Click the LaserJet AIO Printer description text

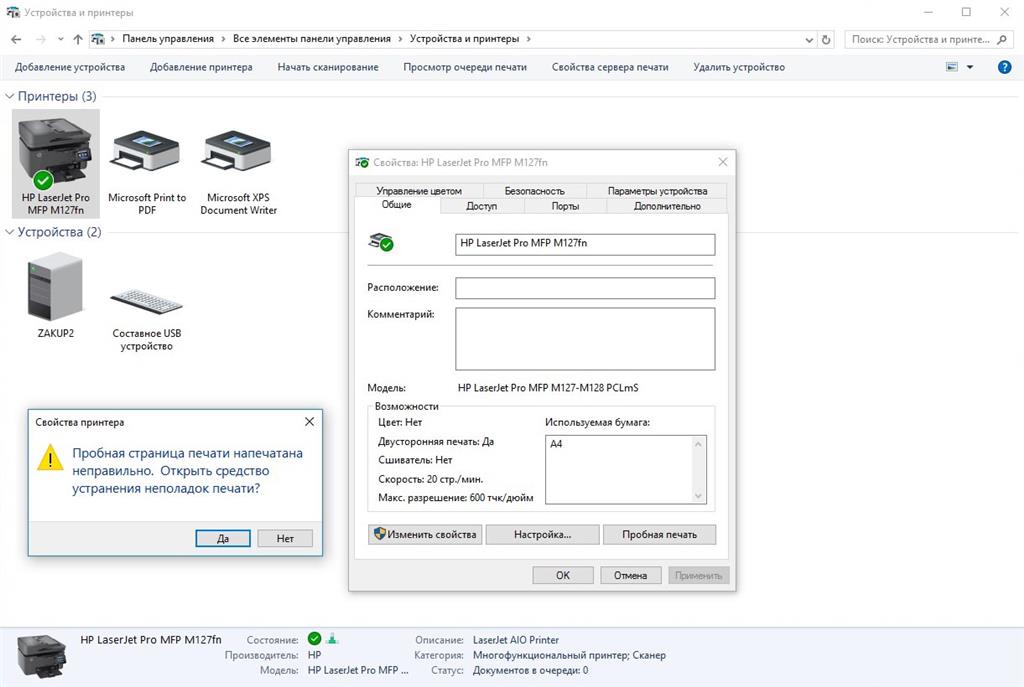(516, 640)
